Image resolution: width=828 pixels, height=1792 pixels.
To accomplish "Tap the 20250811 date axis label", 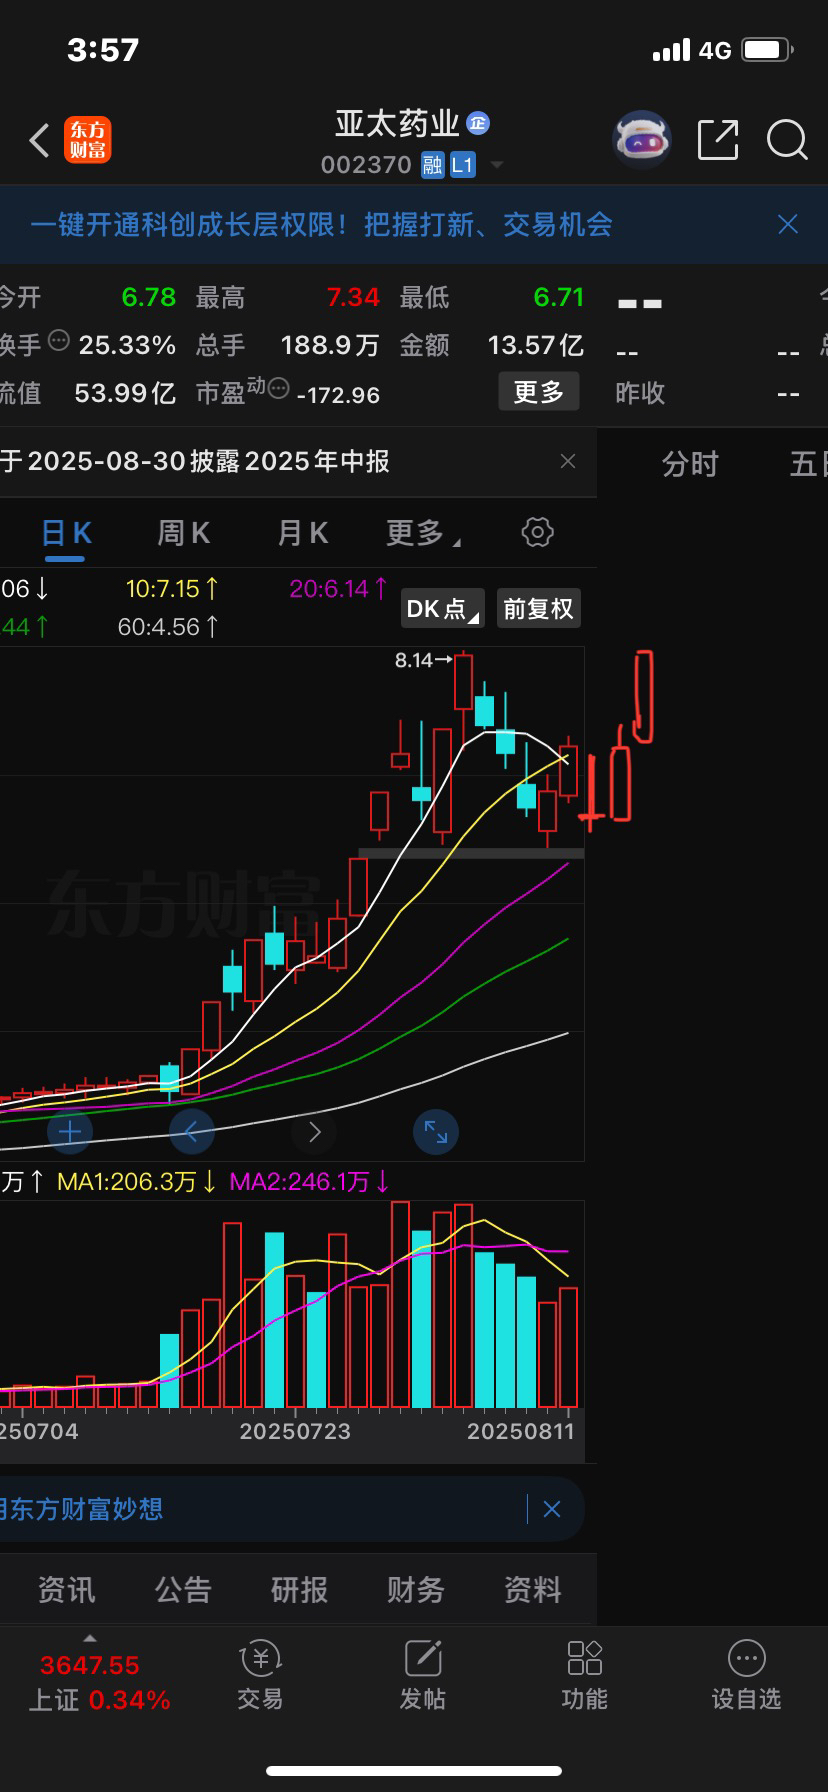I will pos(521,1431).
